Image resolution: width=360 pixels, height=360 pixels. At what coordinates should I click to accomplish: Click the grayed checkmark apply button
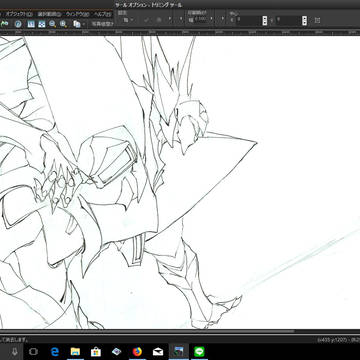click(x=147, y=20)
